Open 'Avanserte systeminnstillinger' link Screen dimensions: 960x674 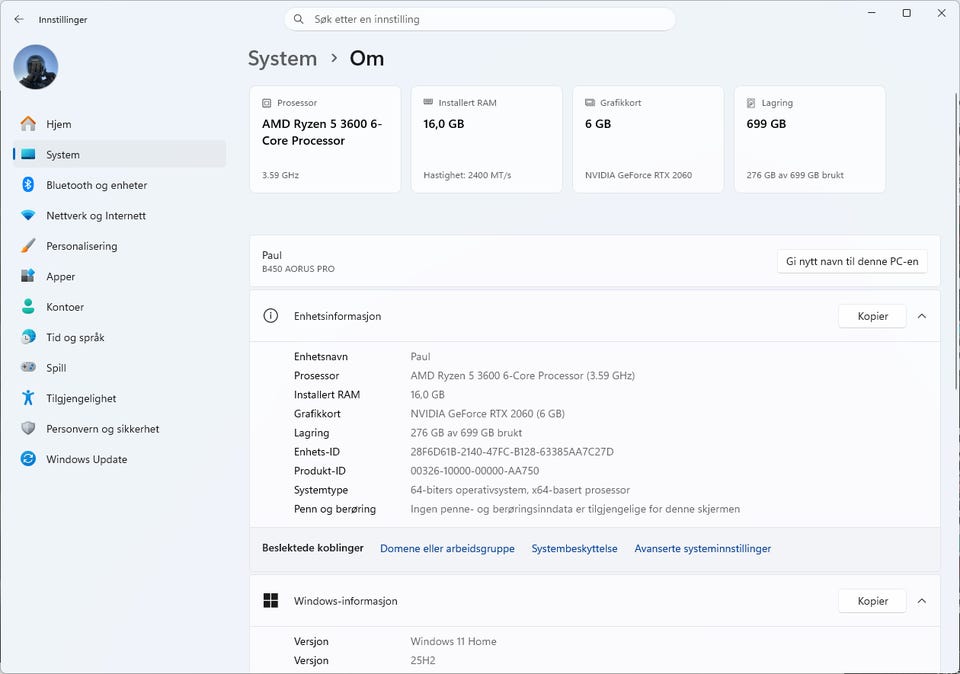[x=703, y=549]
